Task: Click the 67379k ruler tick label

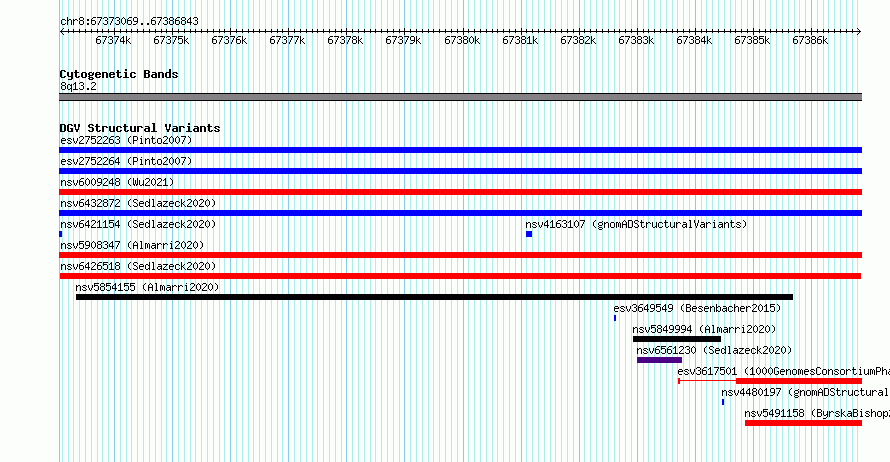Action: (403, 40)
